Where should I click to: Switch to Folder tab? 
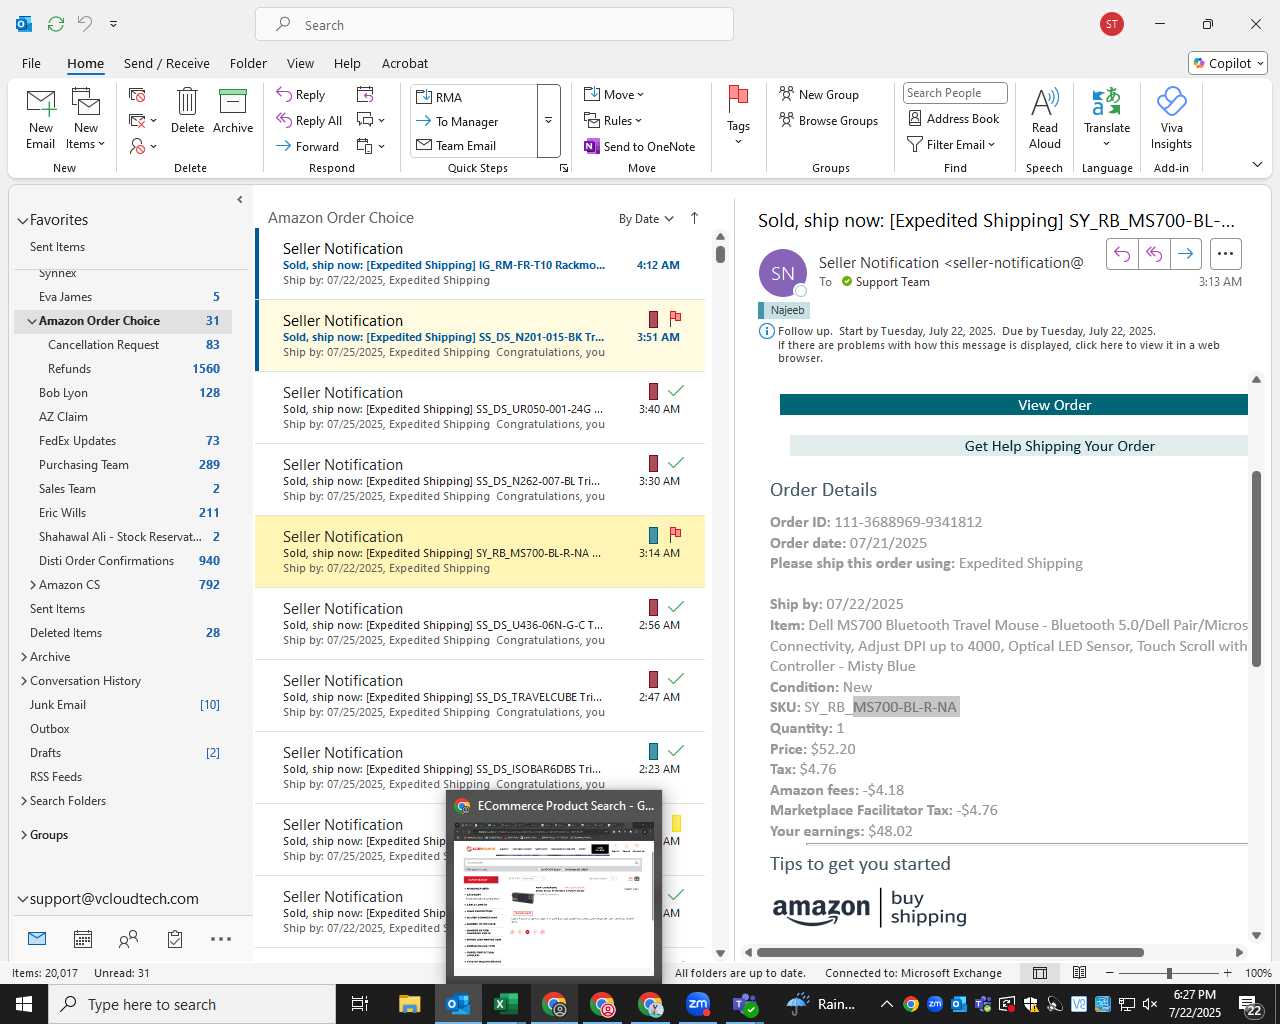(x=248, y=63)
